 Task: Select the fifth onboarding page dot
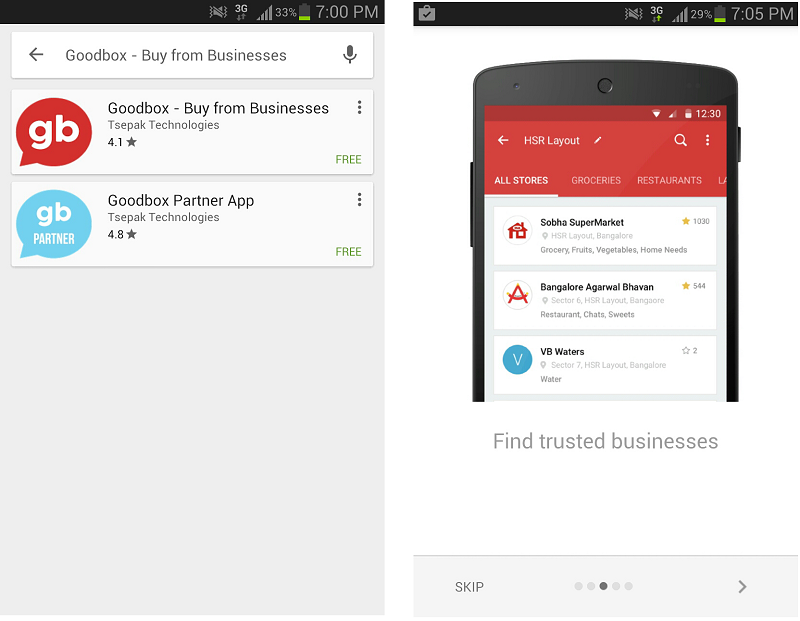[629, 586]
